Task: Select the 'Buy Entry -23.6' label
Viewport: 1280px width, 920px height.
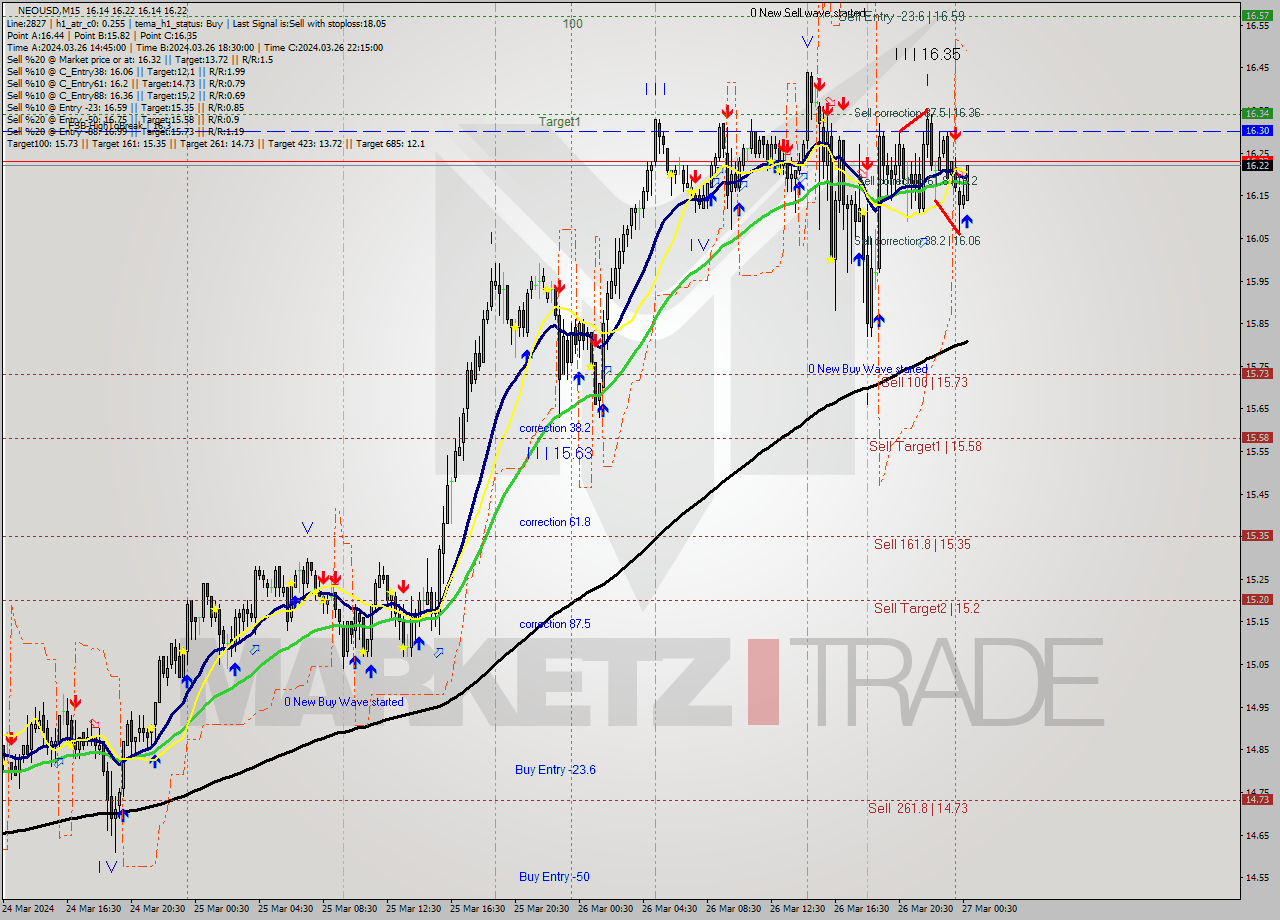Action: pos(556,769)
